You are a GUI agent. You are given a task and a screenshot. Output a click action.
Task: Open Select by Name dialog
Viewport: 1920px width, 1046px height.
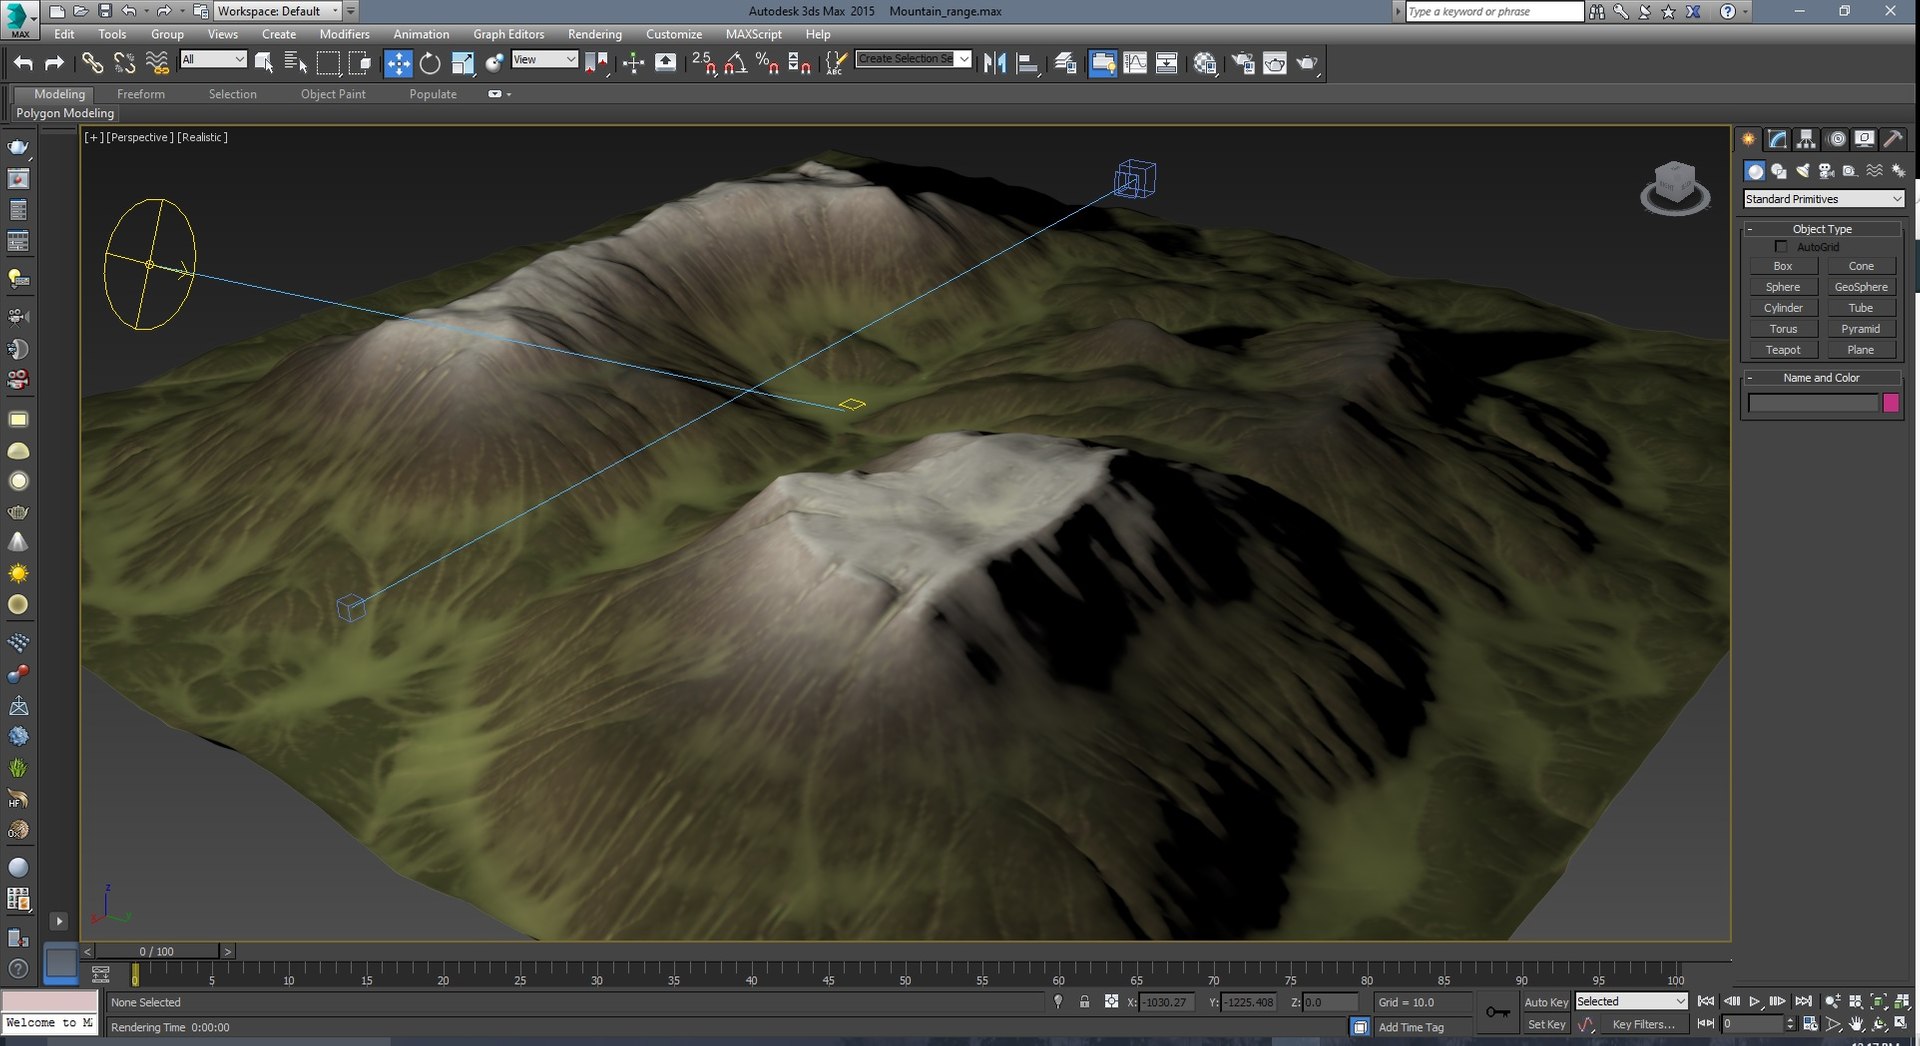296,63
